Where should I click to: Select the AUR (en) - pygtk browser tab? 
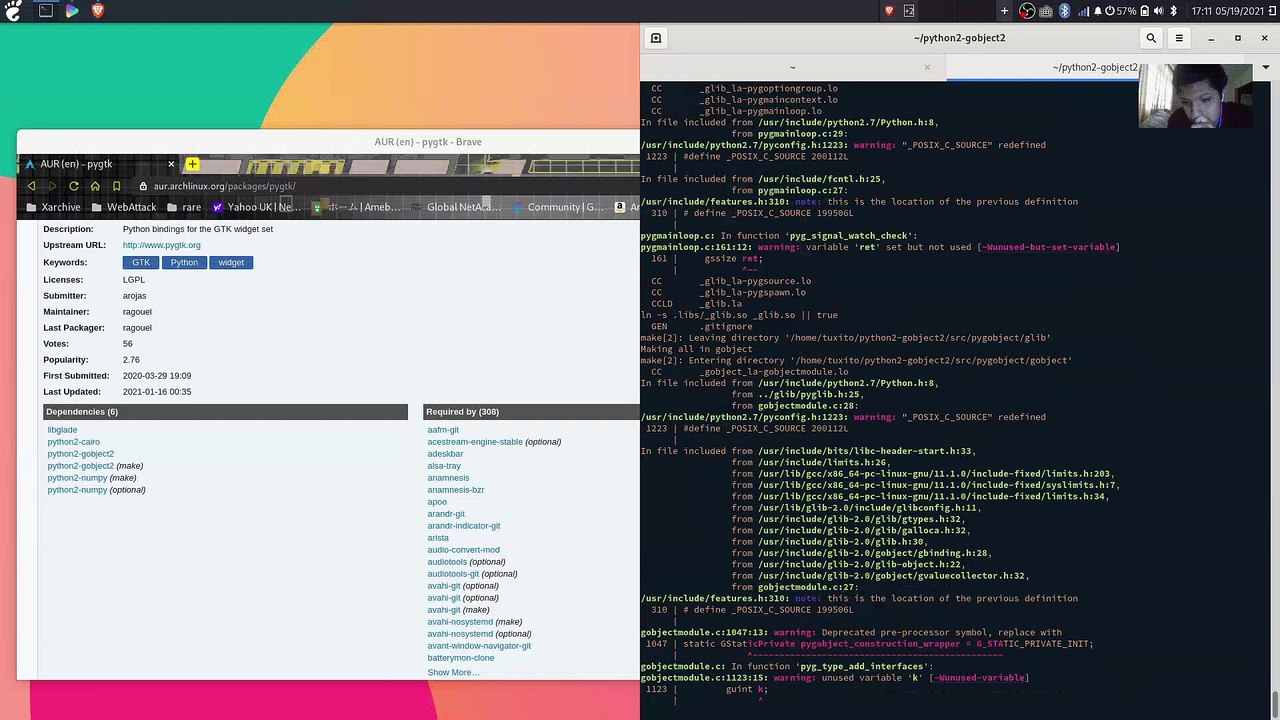point(98,164)
